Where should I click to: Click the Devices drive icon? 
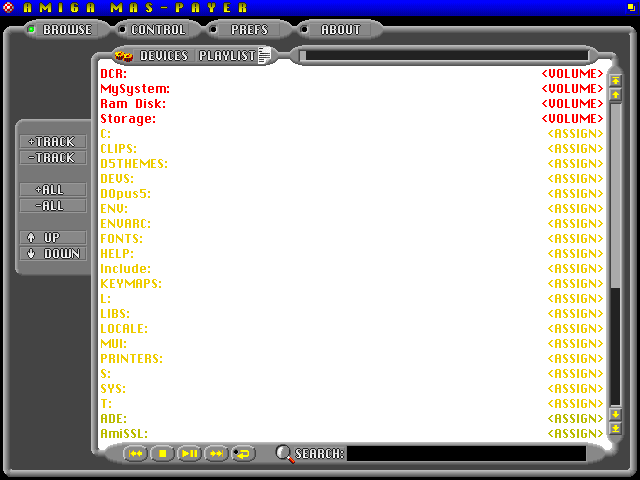coord(124,56)
